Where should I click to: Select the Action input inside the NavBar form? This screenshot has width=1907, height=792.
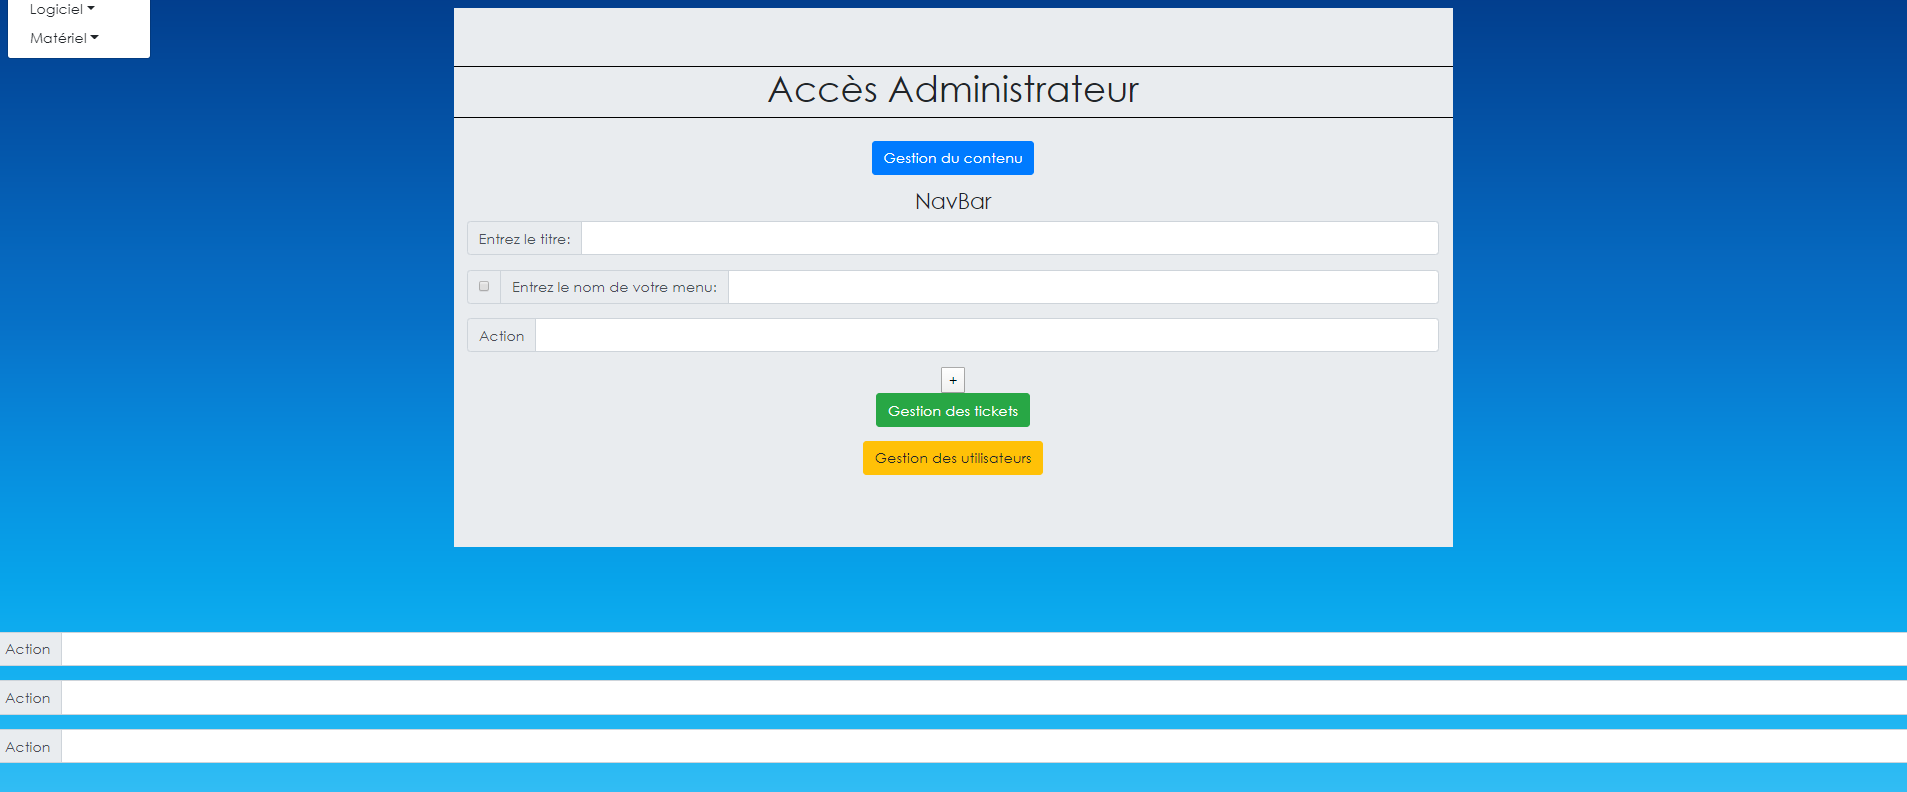click(986, 336)
